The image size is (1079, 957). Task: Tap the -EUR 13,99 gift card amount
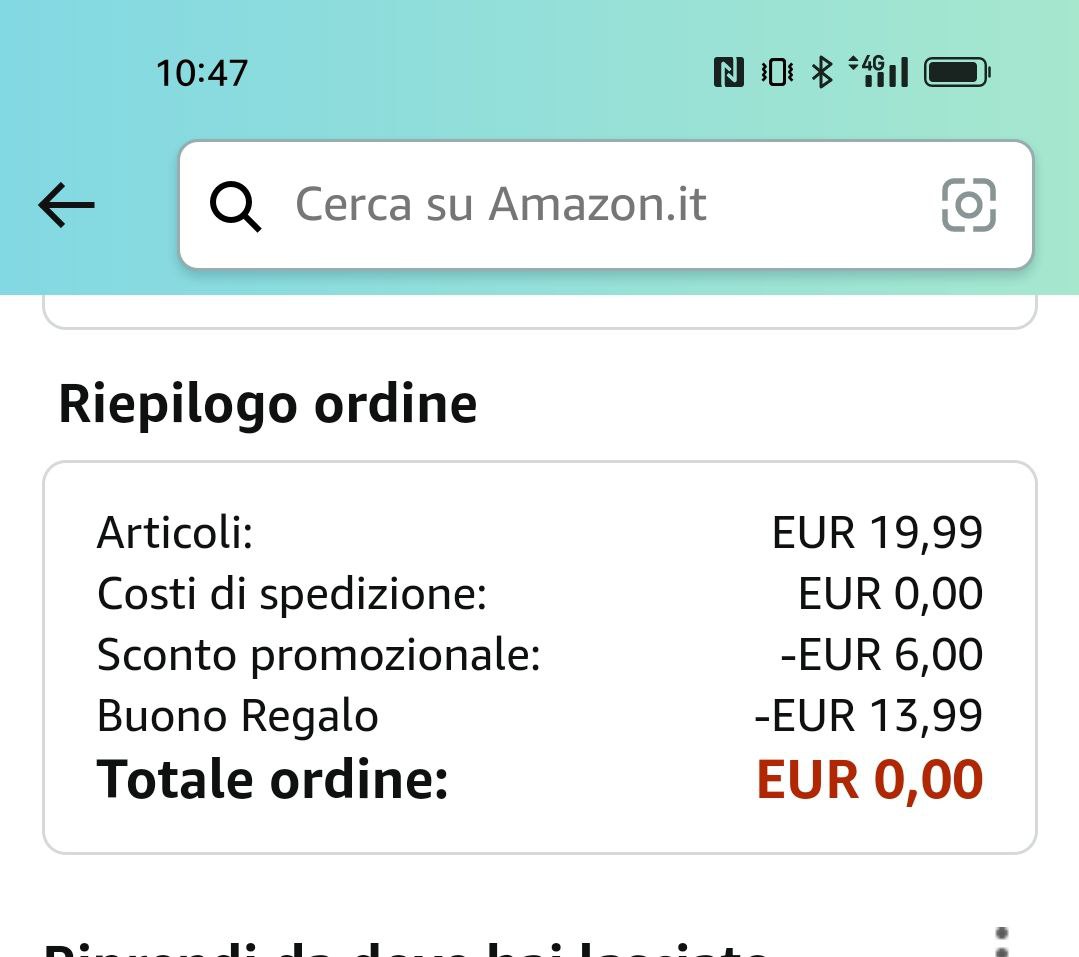(868, 716)
